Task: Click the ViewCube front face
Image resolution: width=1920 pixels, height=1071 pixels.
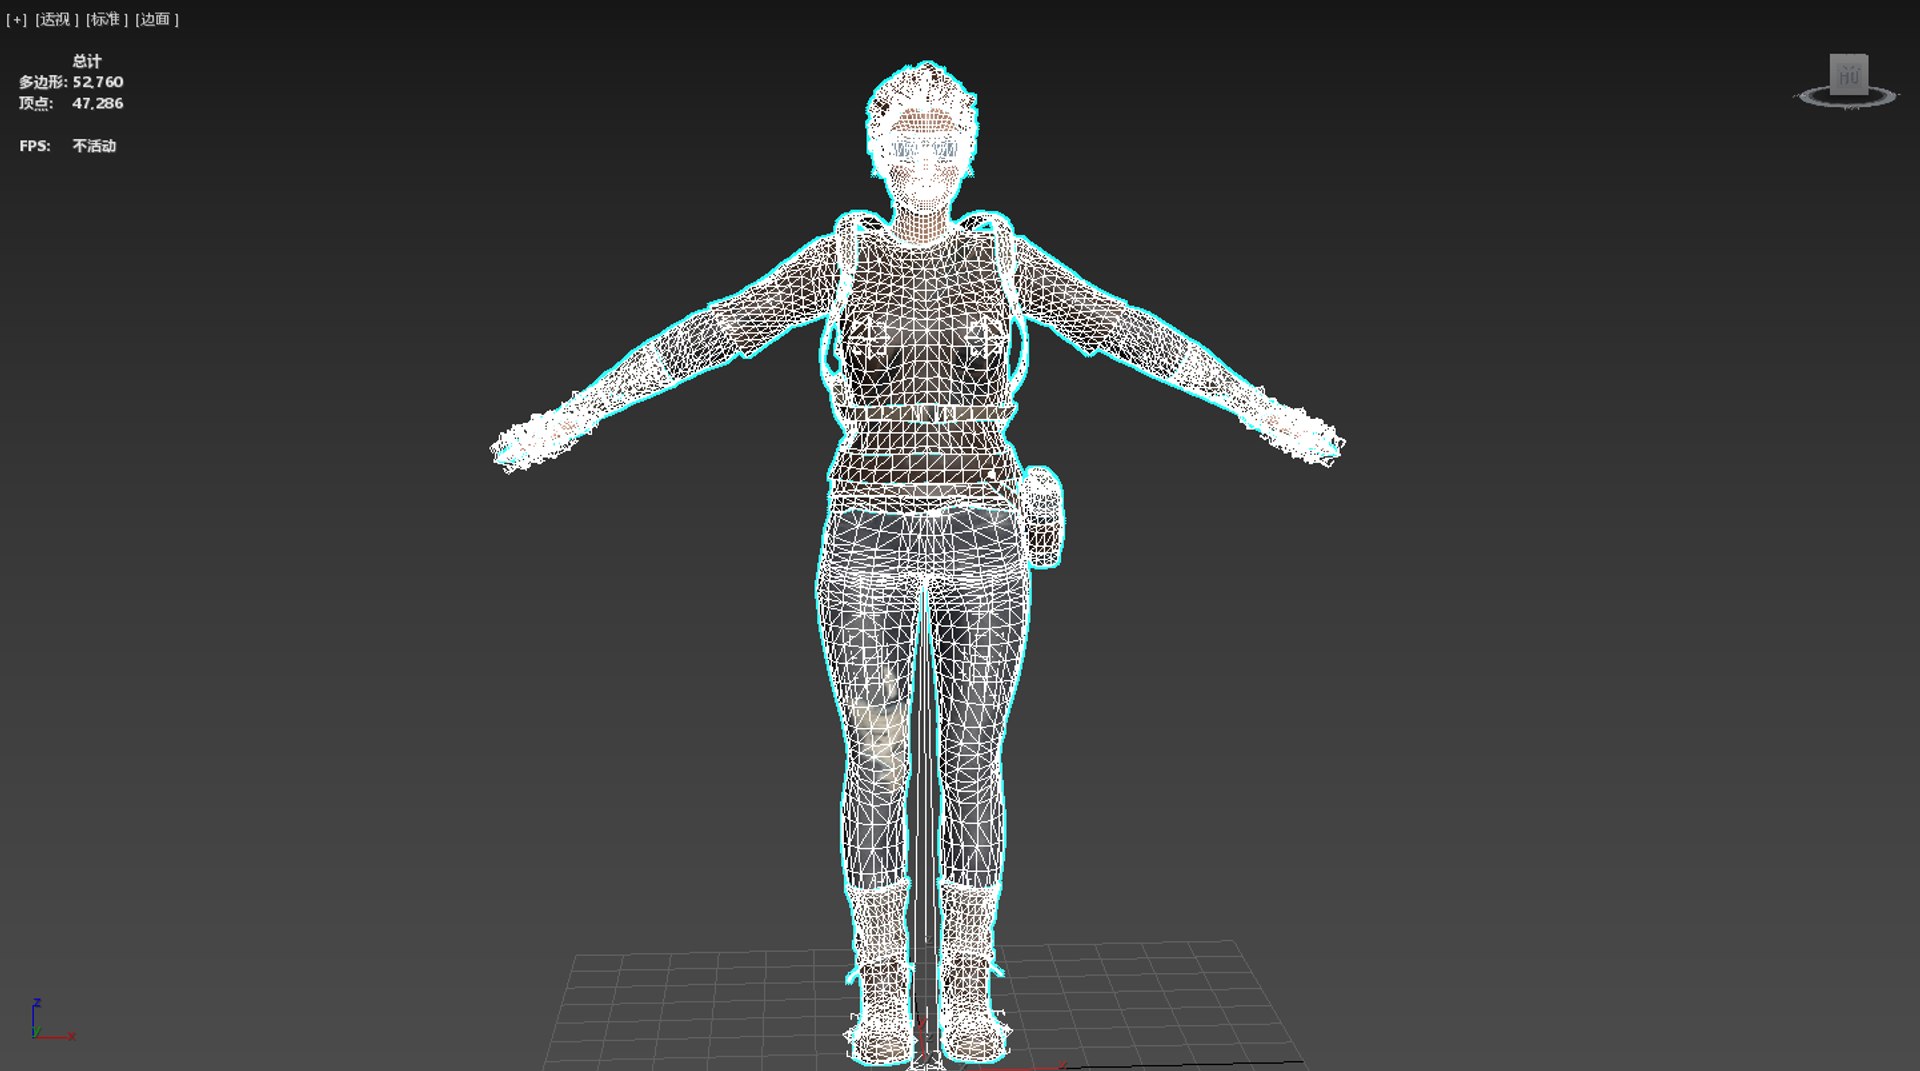Action: [1848, 75]
